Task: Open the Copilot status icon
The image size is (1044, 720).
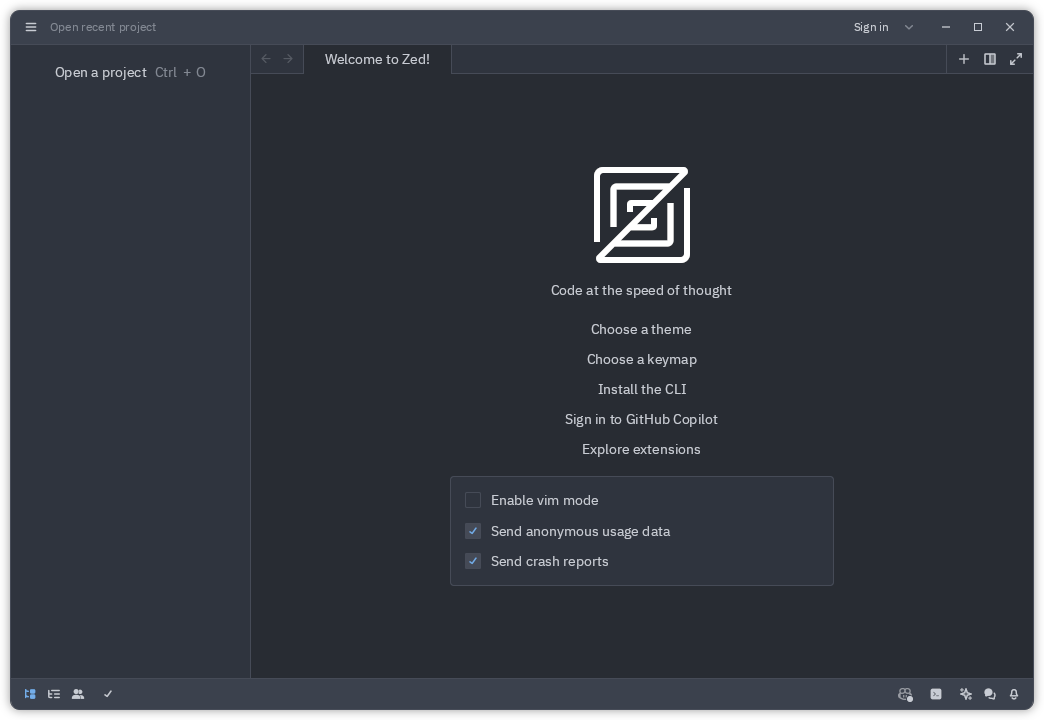Action: click(x=905, y=694)
